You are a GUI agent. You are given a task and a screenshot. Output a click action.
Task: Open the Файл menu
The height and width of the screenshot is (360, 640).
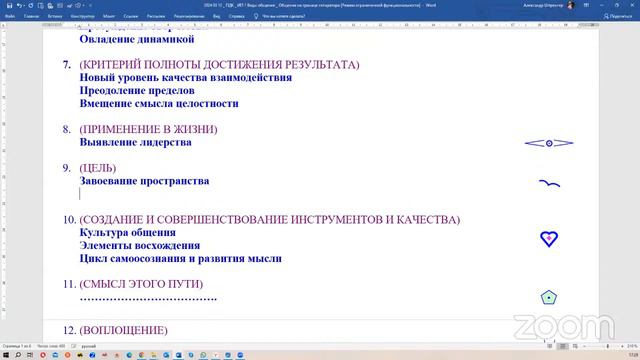click(10, 16)
